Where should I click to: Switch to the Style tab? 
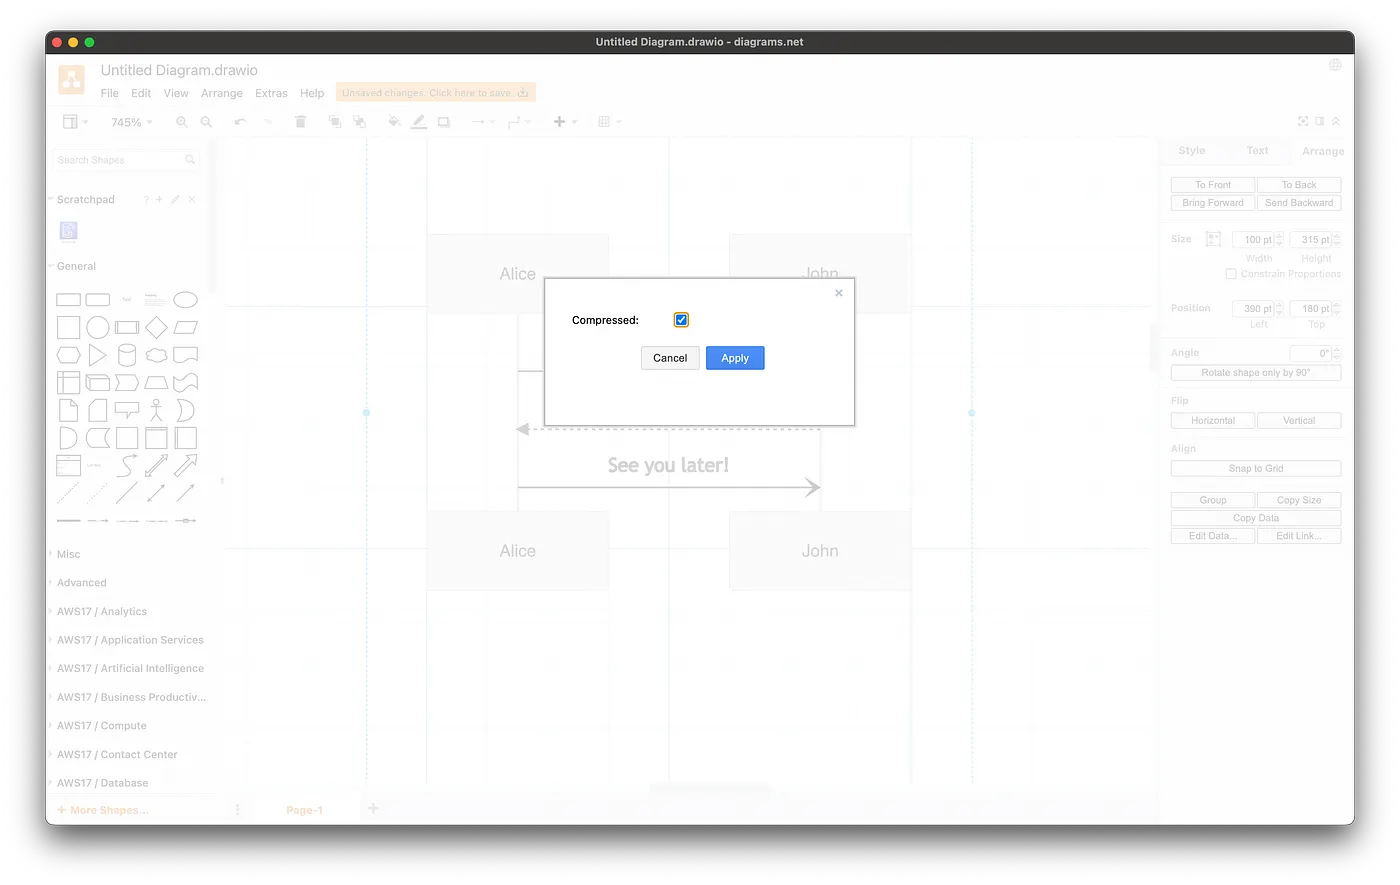click(x=1191, y=150)
